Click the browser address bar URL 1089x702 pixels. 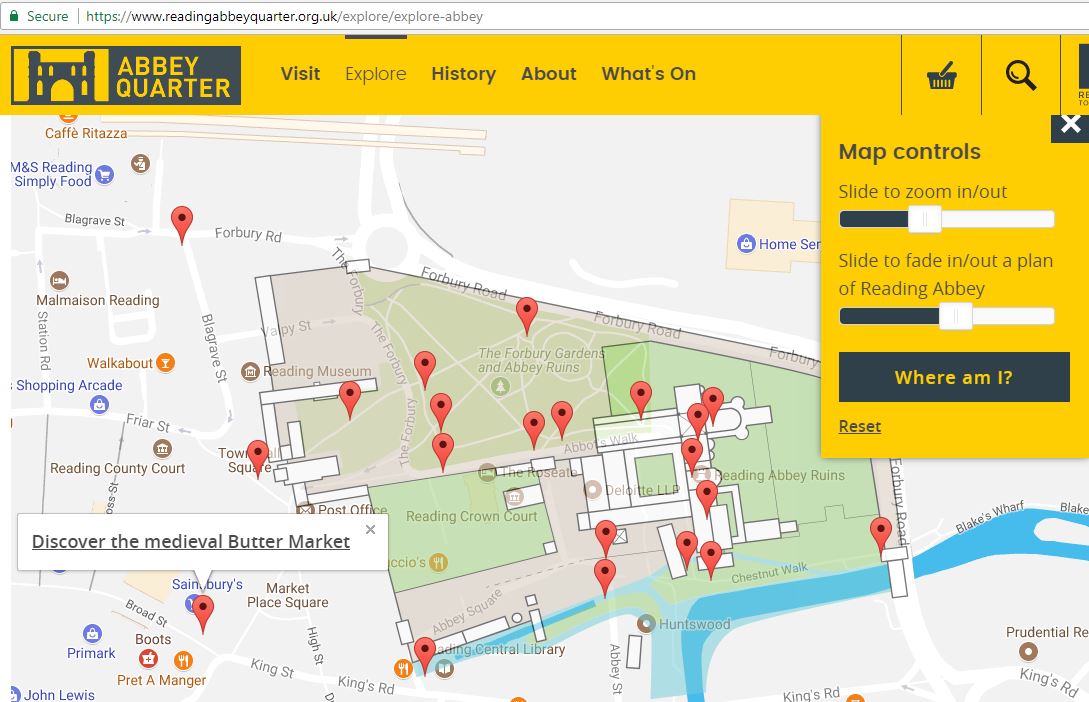(284, 16)
